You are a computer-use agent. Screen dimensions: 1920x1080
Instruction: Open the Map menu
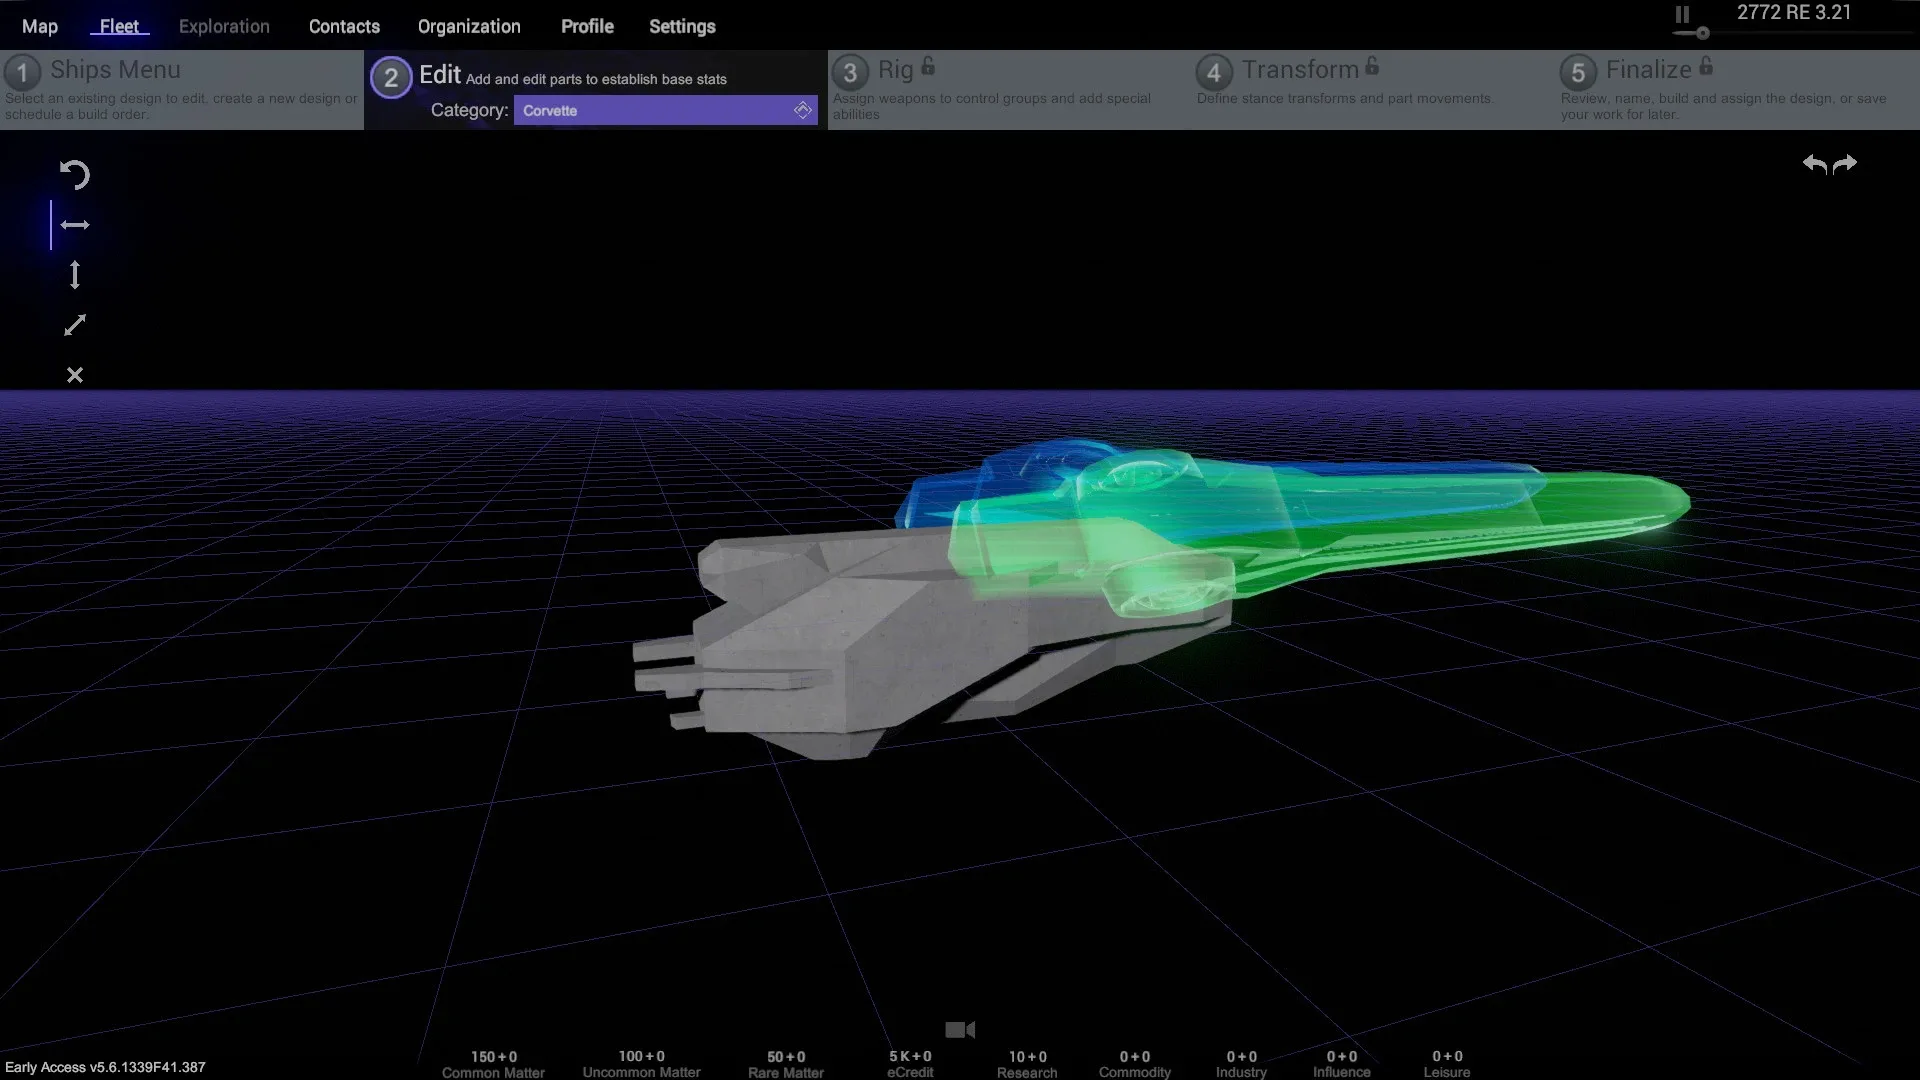40,27
